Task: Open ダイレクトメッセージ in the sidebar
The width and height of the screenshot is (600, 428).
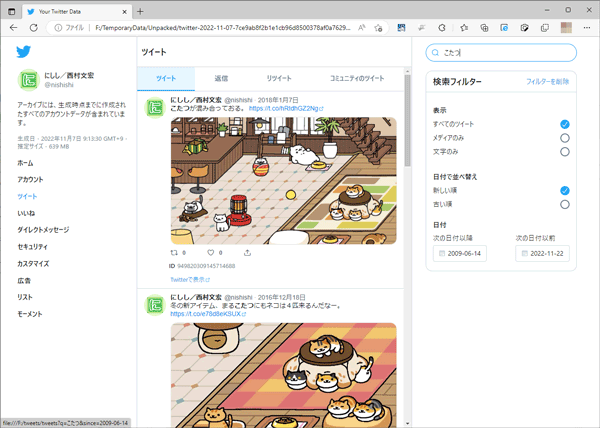Action: point(43,230)
